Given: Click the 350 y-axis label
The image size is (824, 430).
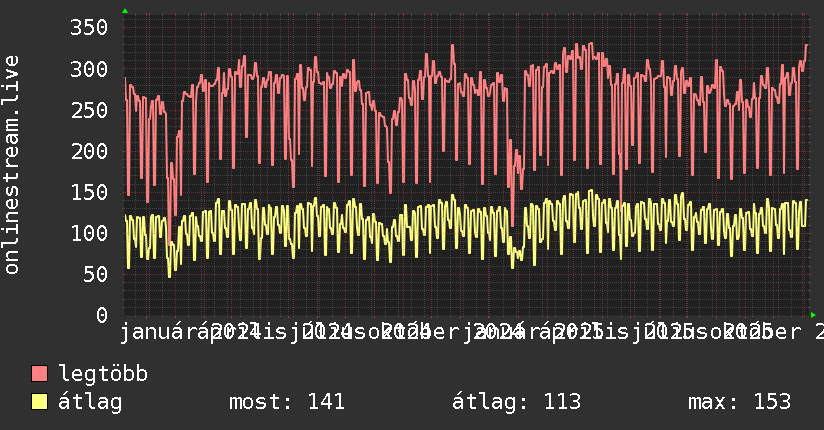Looking at the screenshot, I should tap(89, 27).
